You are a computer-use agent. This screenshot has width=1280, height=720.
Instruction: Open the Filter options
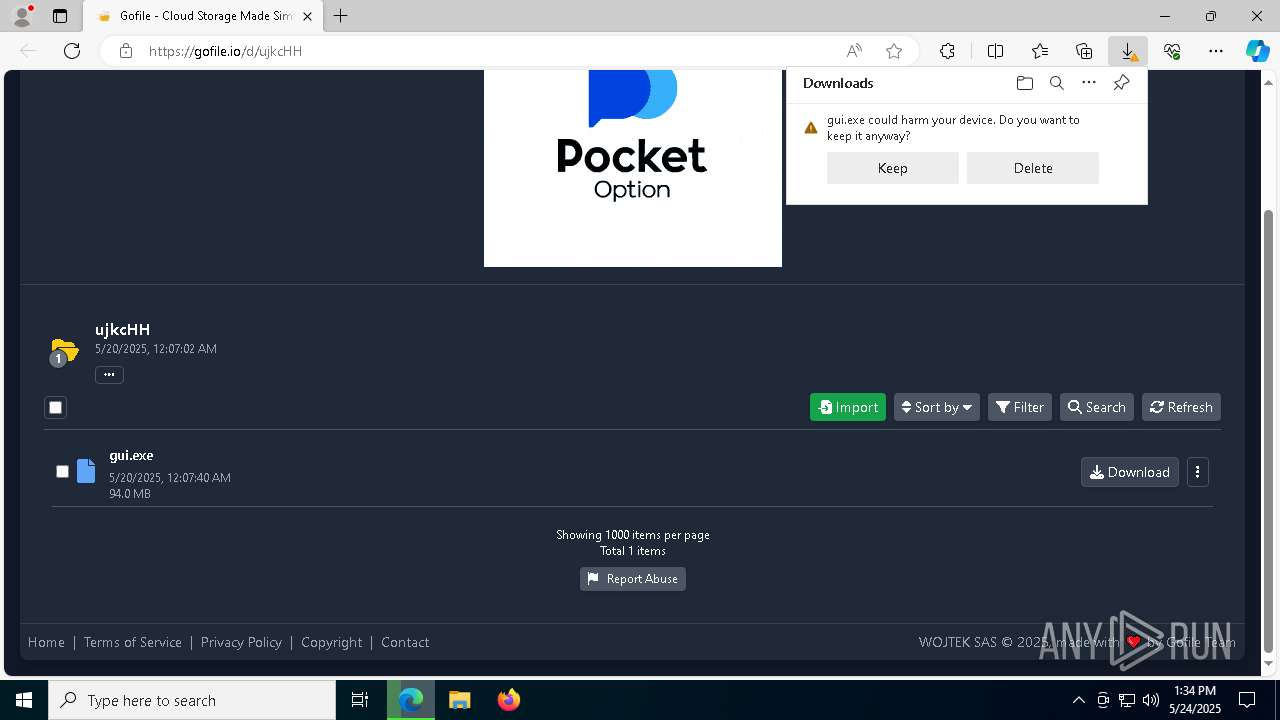coord(1020,407)
